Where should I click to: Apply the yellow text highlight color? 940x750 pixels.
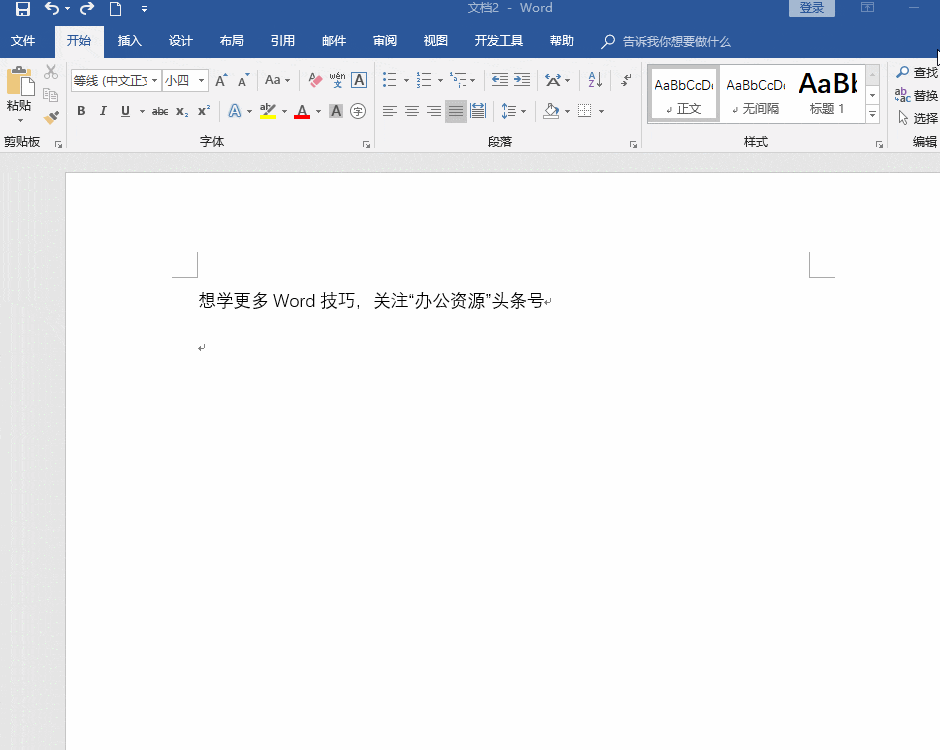267,111
